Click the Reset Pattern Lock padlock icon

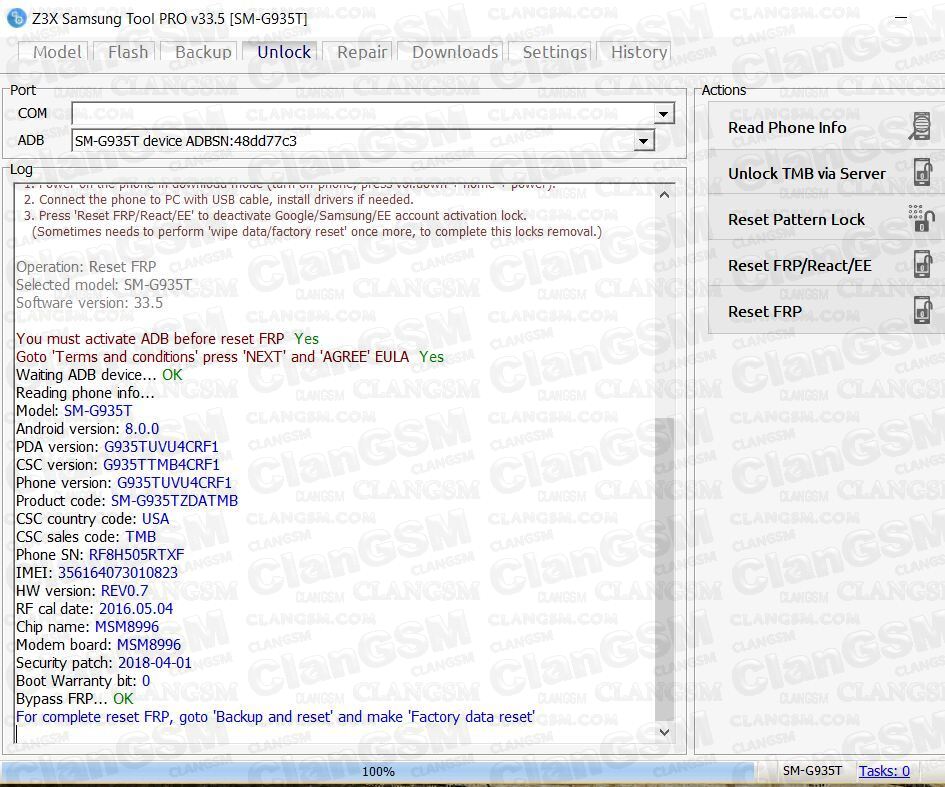(x=921, y=218)
